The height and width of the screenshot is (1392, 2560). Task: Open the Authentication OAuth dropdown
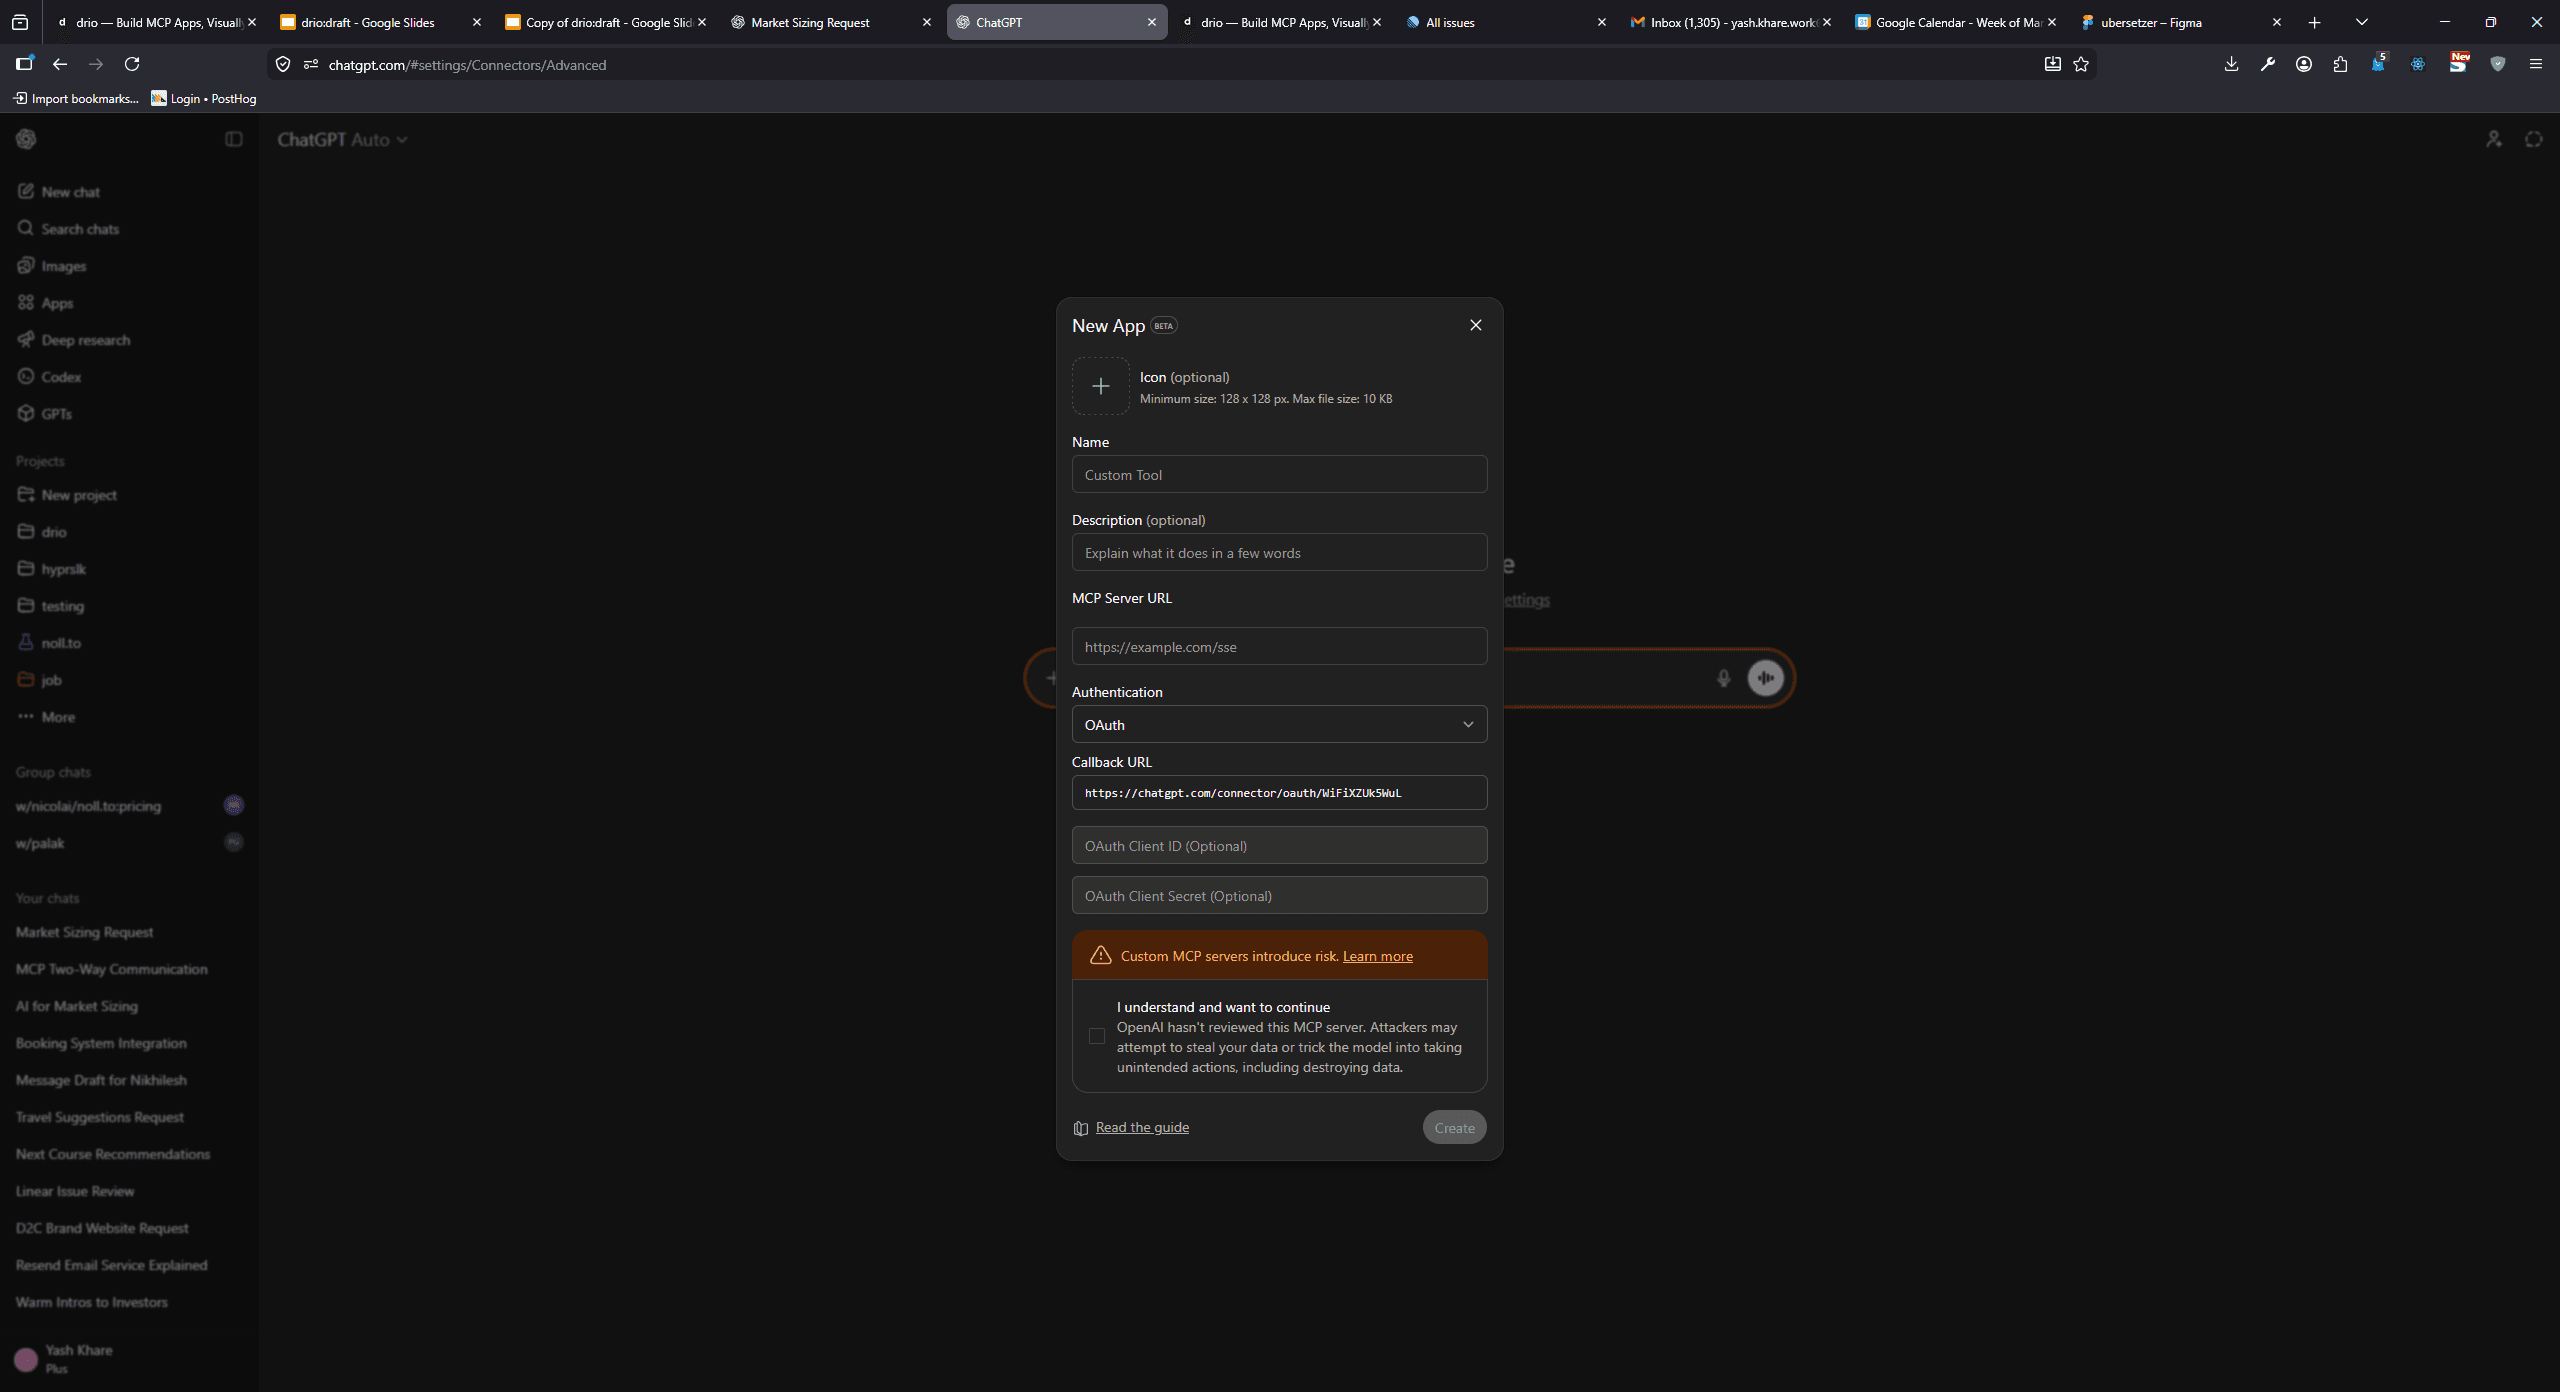(1279, 724)
